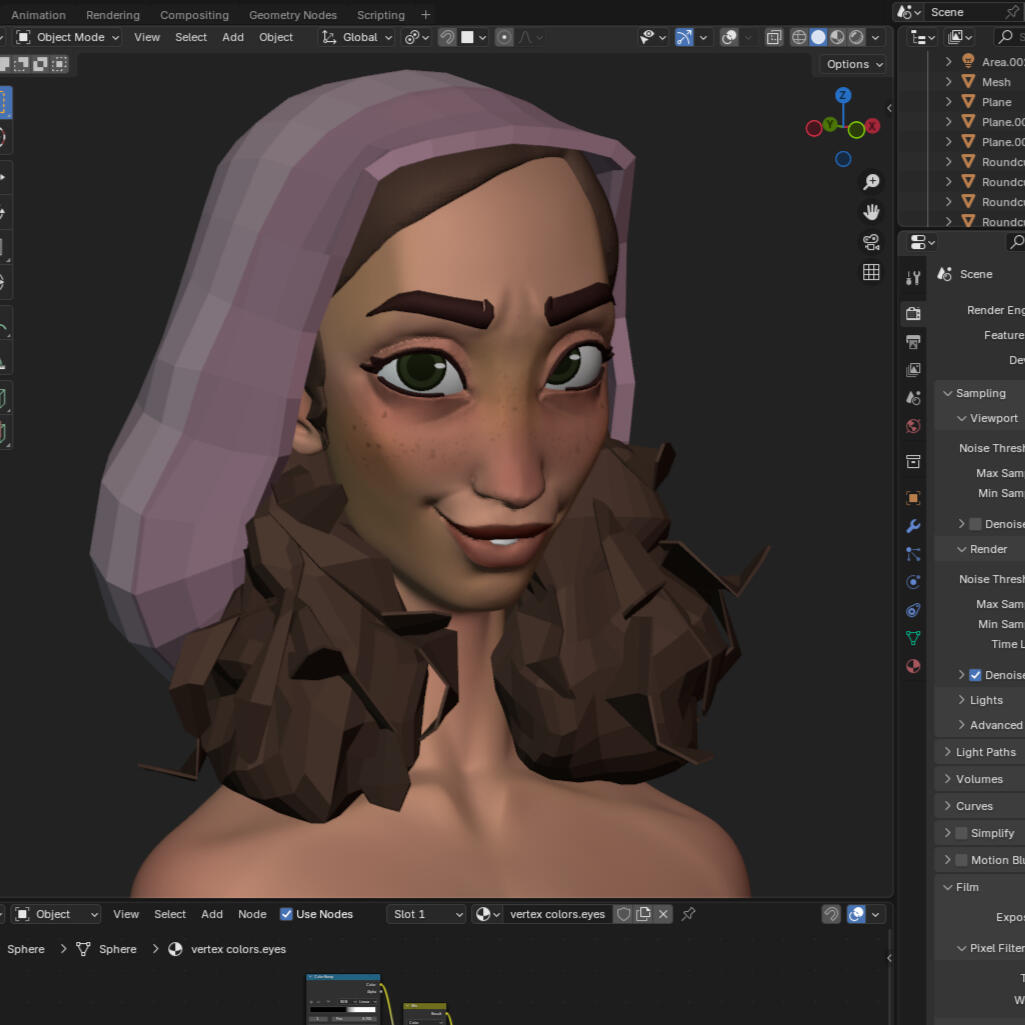Unlink the vertex colors.eyes material with X
The width and height of the screenshot is (1025, 1025).
pyautogui.click(x=663, y=914)
